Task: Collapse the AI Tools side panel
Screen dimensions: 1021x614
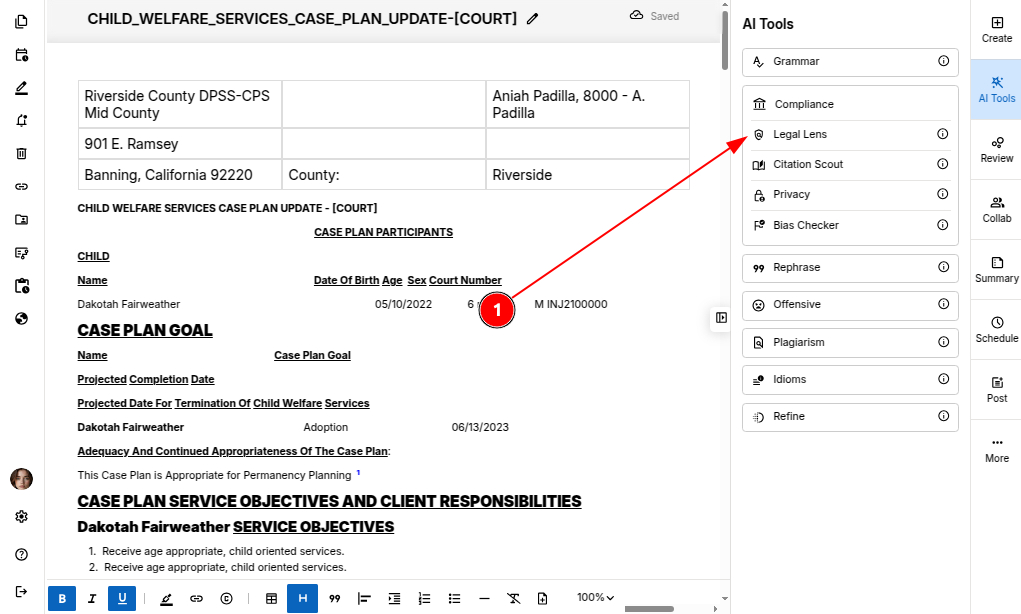Action: [x=721, y=317]
